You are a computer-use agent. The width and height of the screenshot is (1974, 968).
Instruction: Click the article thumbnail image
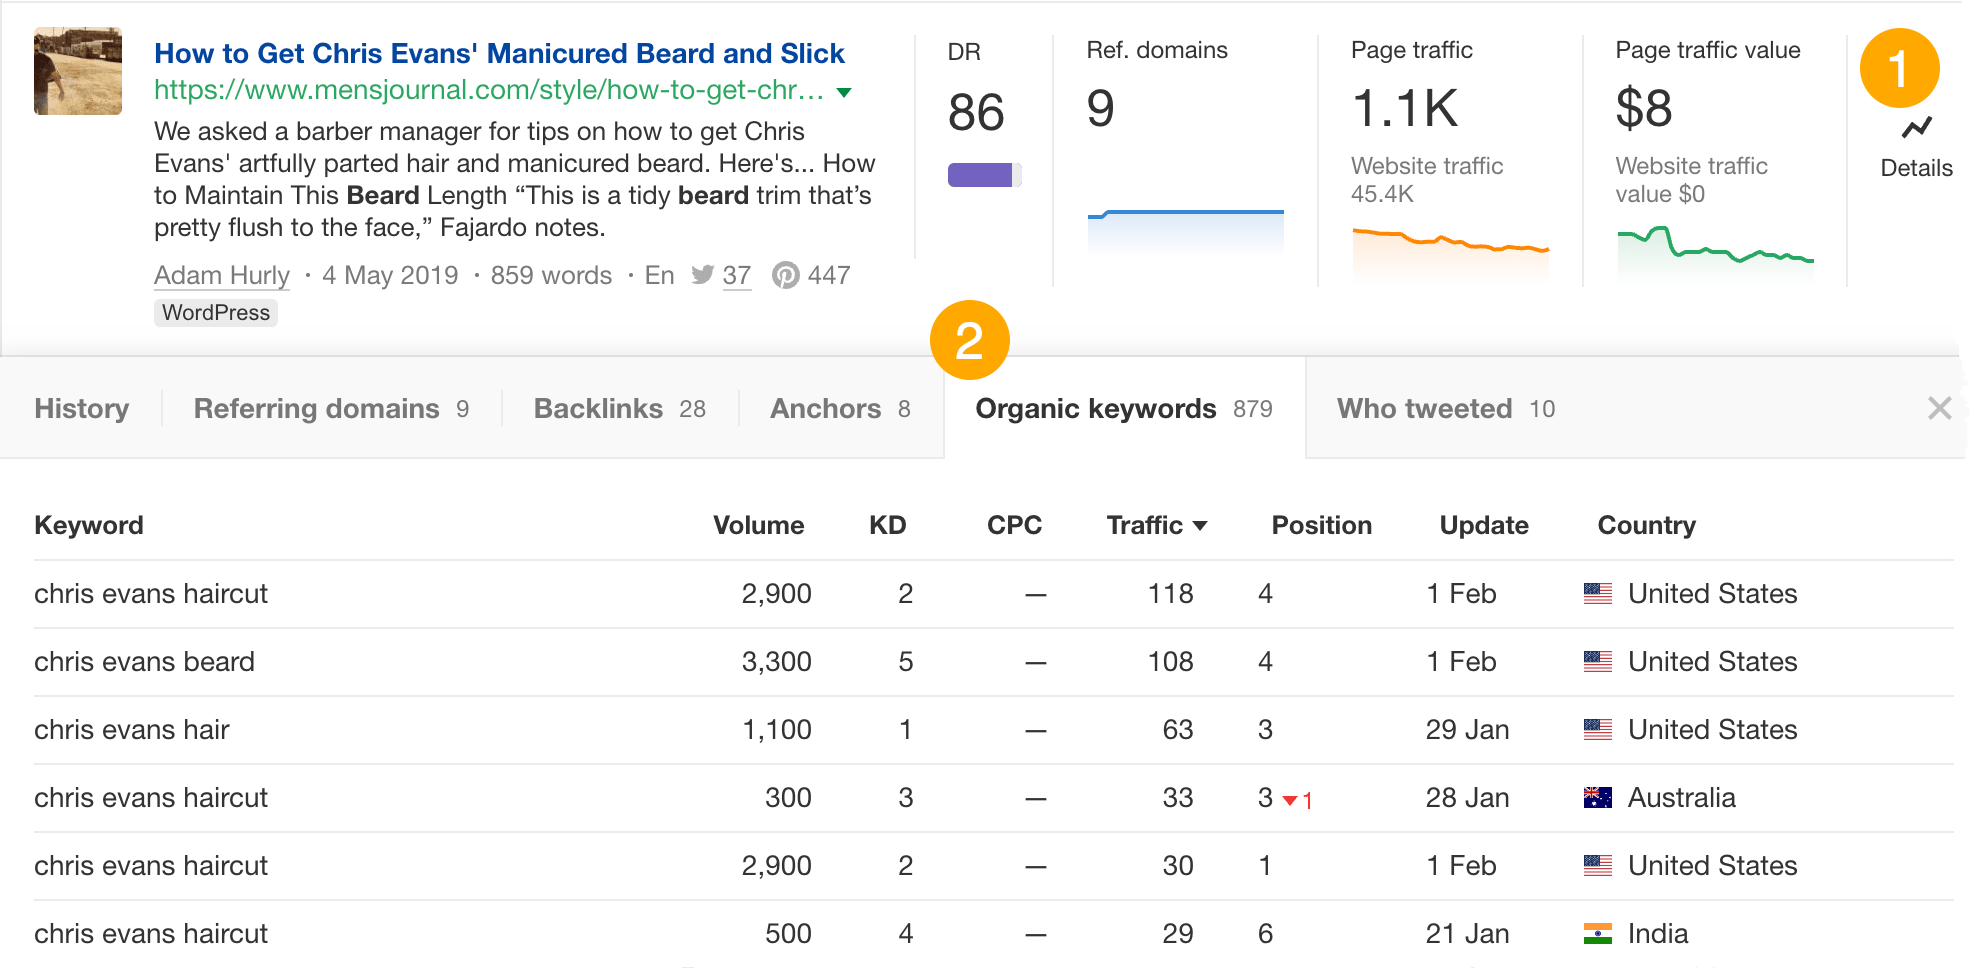[77, 71]
